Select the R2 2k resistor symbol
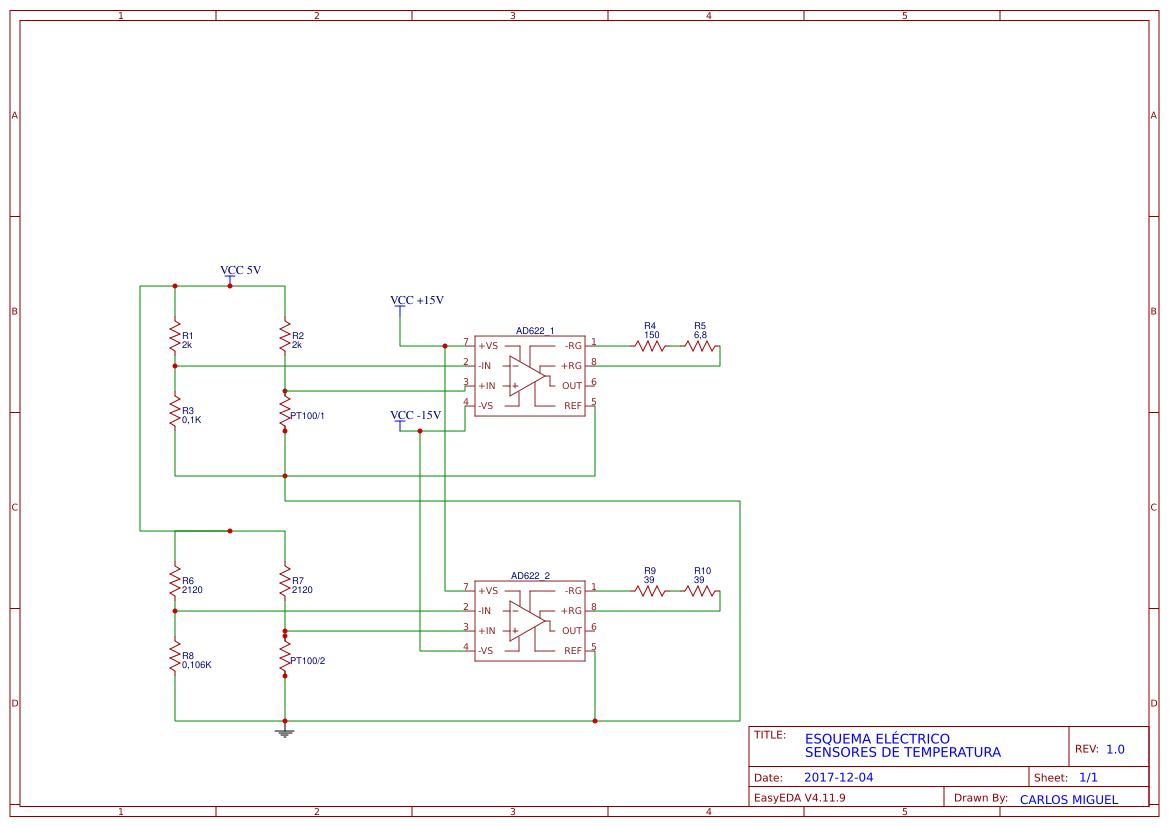This screenshot has height=827, width=1169. coord(285,336)
